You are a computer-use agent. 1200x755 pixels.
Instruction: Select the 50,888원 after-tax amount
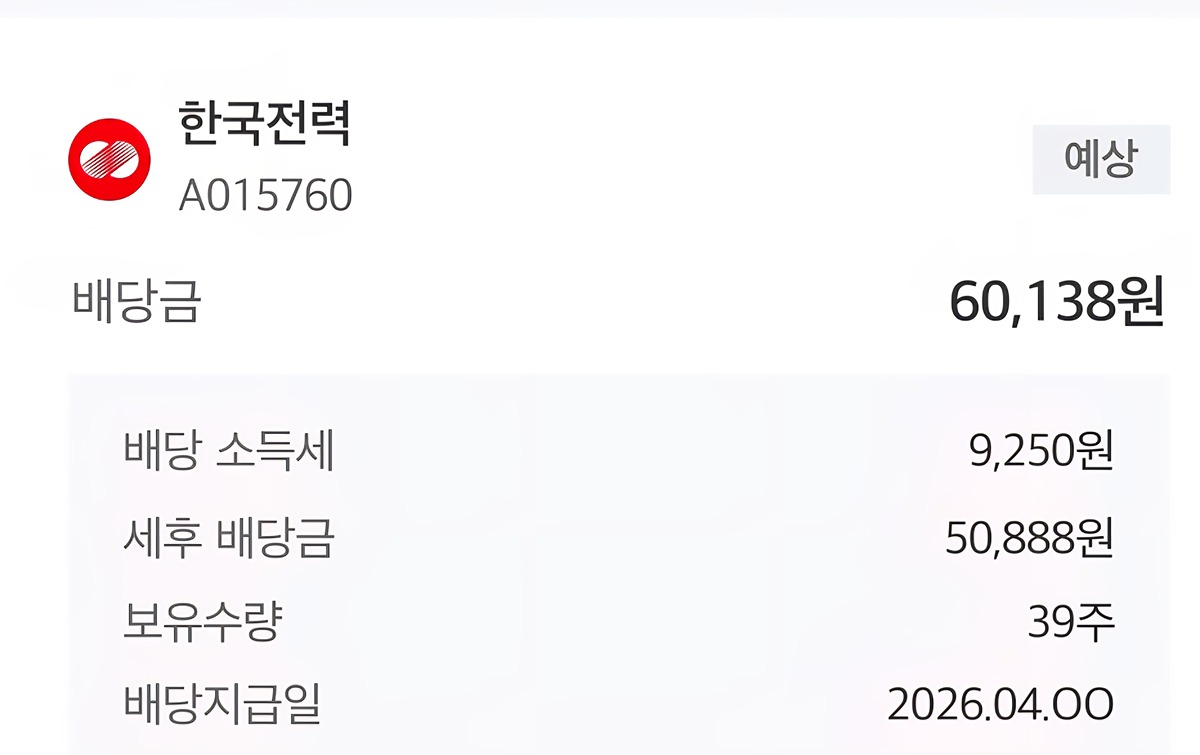point(1030,540)
